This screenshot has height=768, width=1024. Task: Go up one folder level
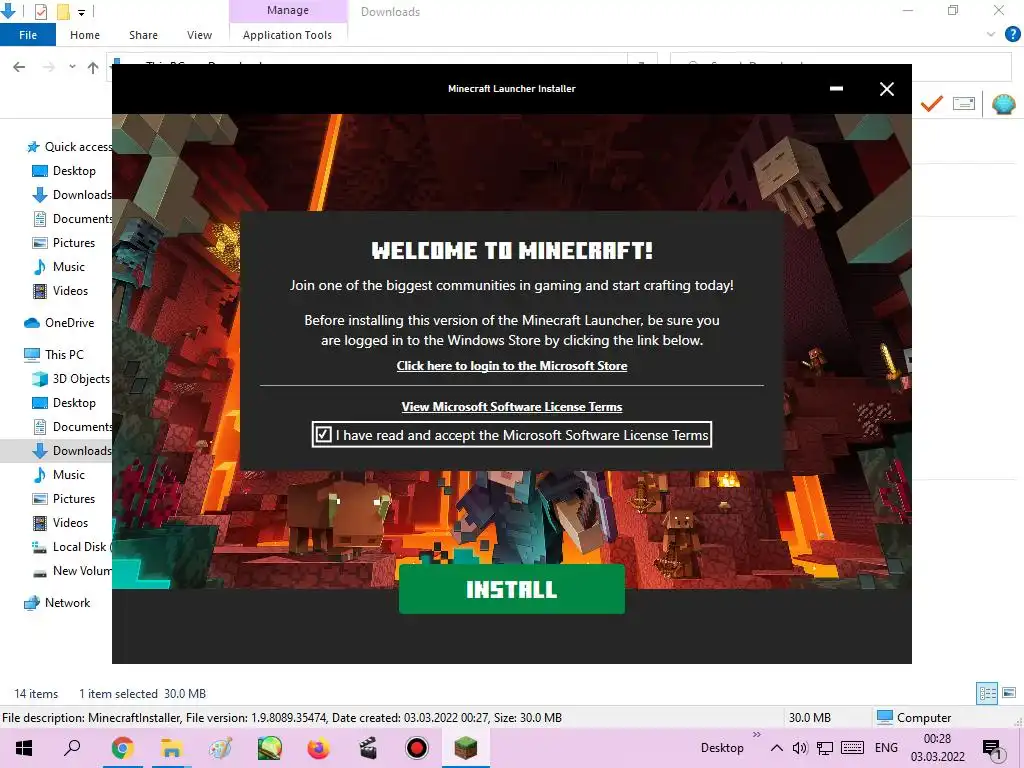[x=93, y=67]
